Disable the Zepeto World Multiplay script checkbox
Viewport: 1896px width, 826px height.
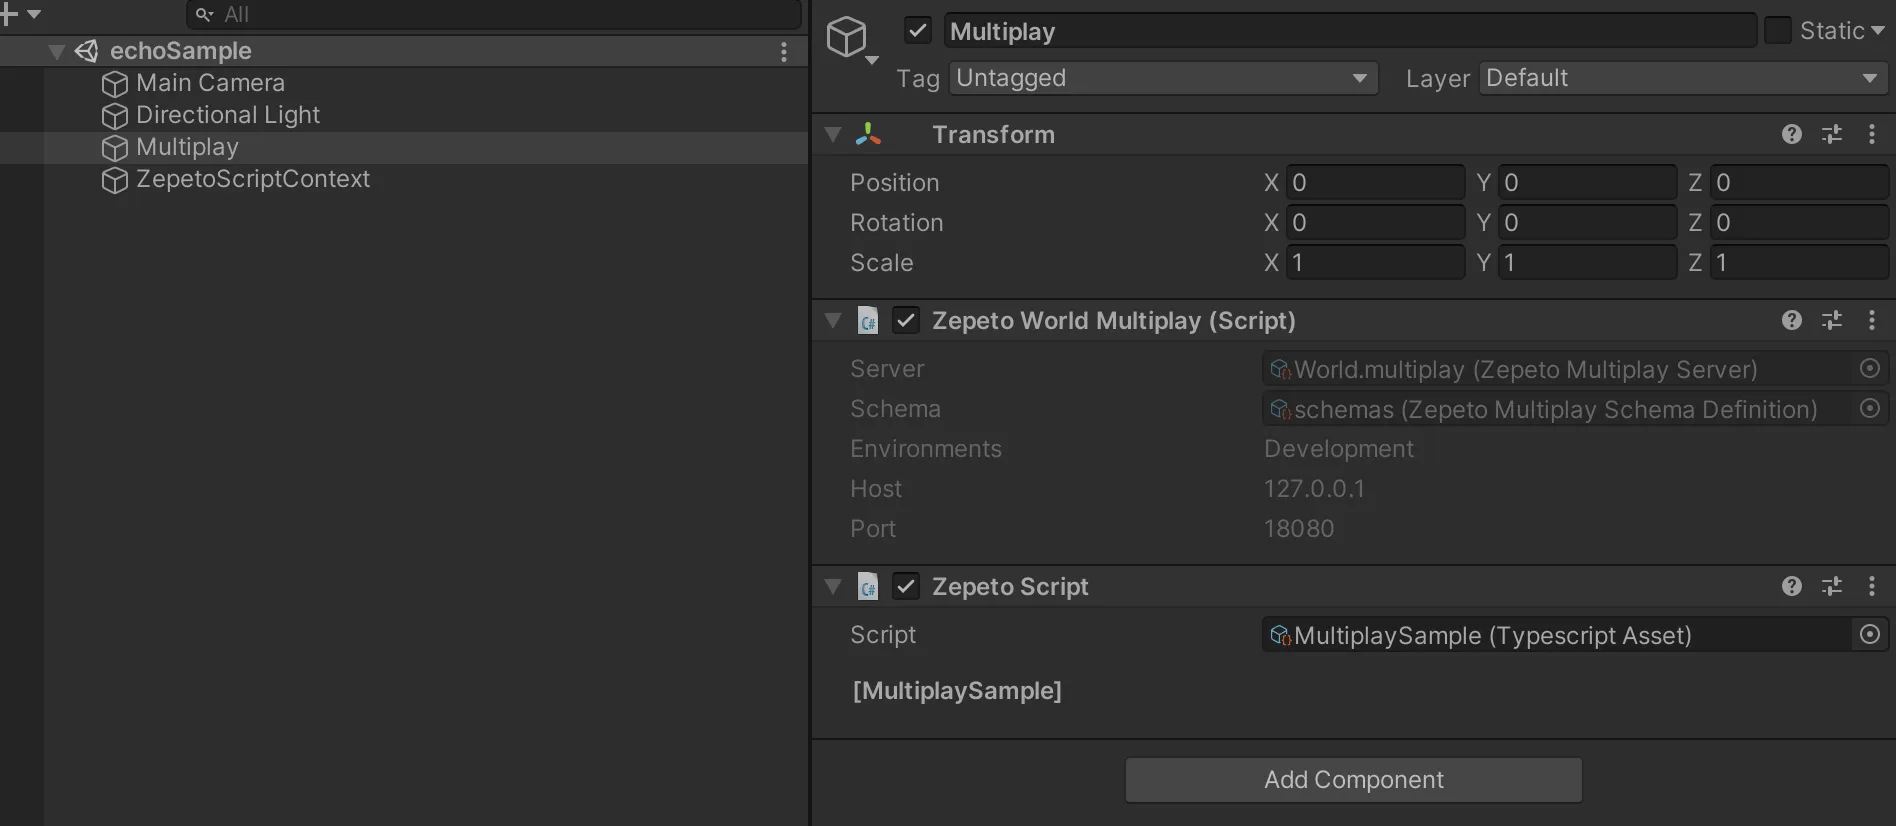[x=906, y=321]
